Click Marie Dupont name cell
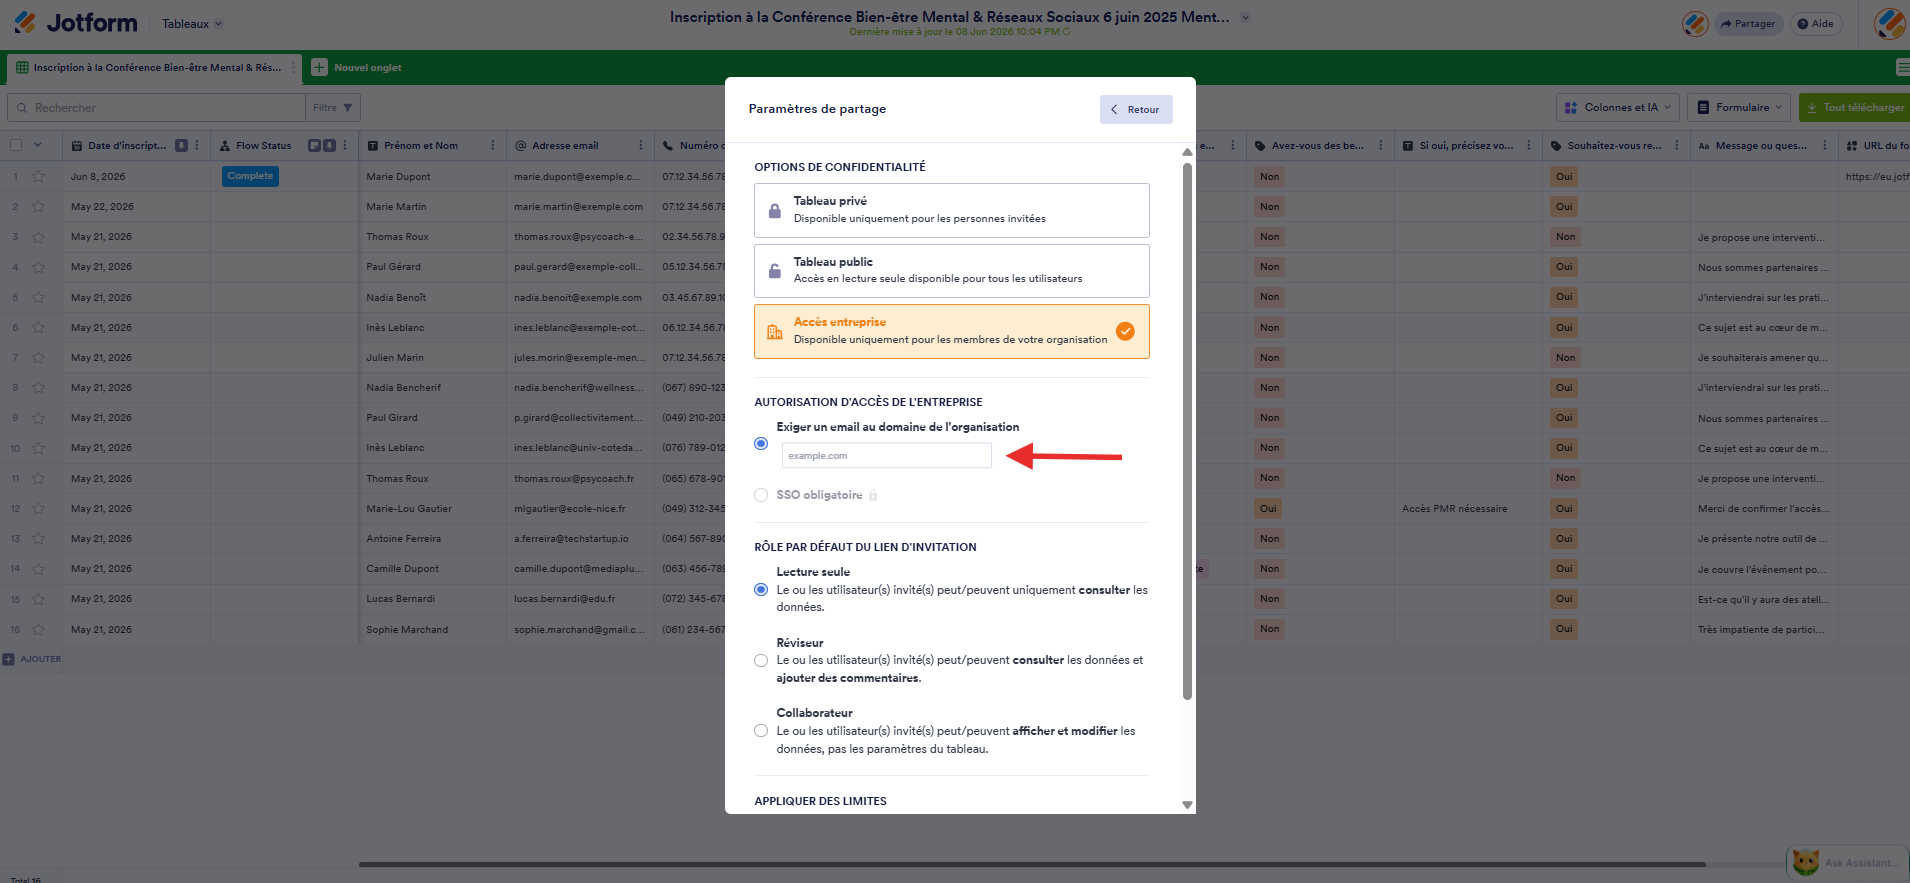The height and width of the screenshot is (883, 1910). point(432,177)
